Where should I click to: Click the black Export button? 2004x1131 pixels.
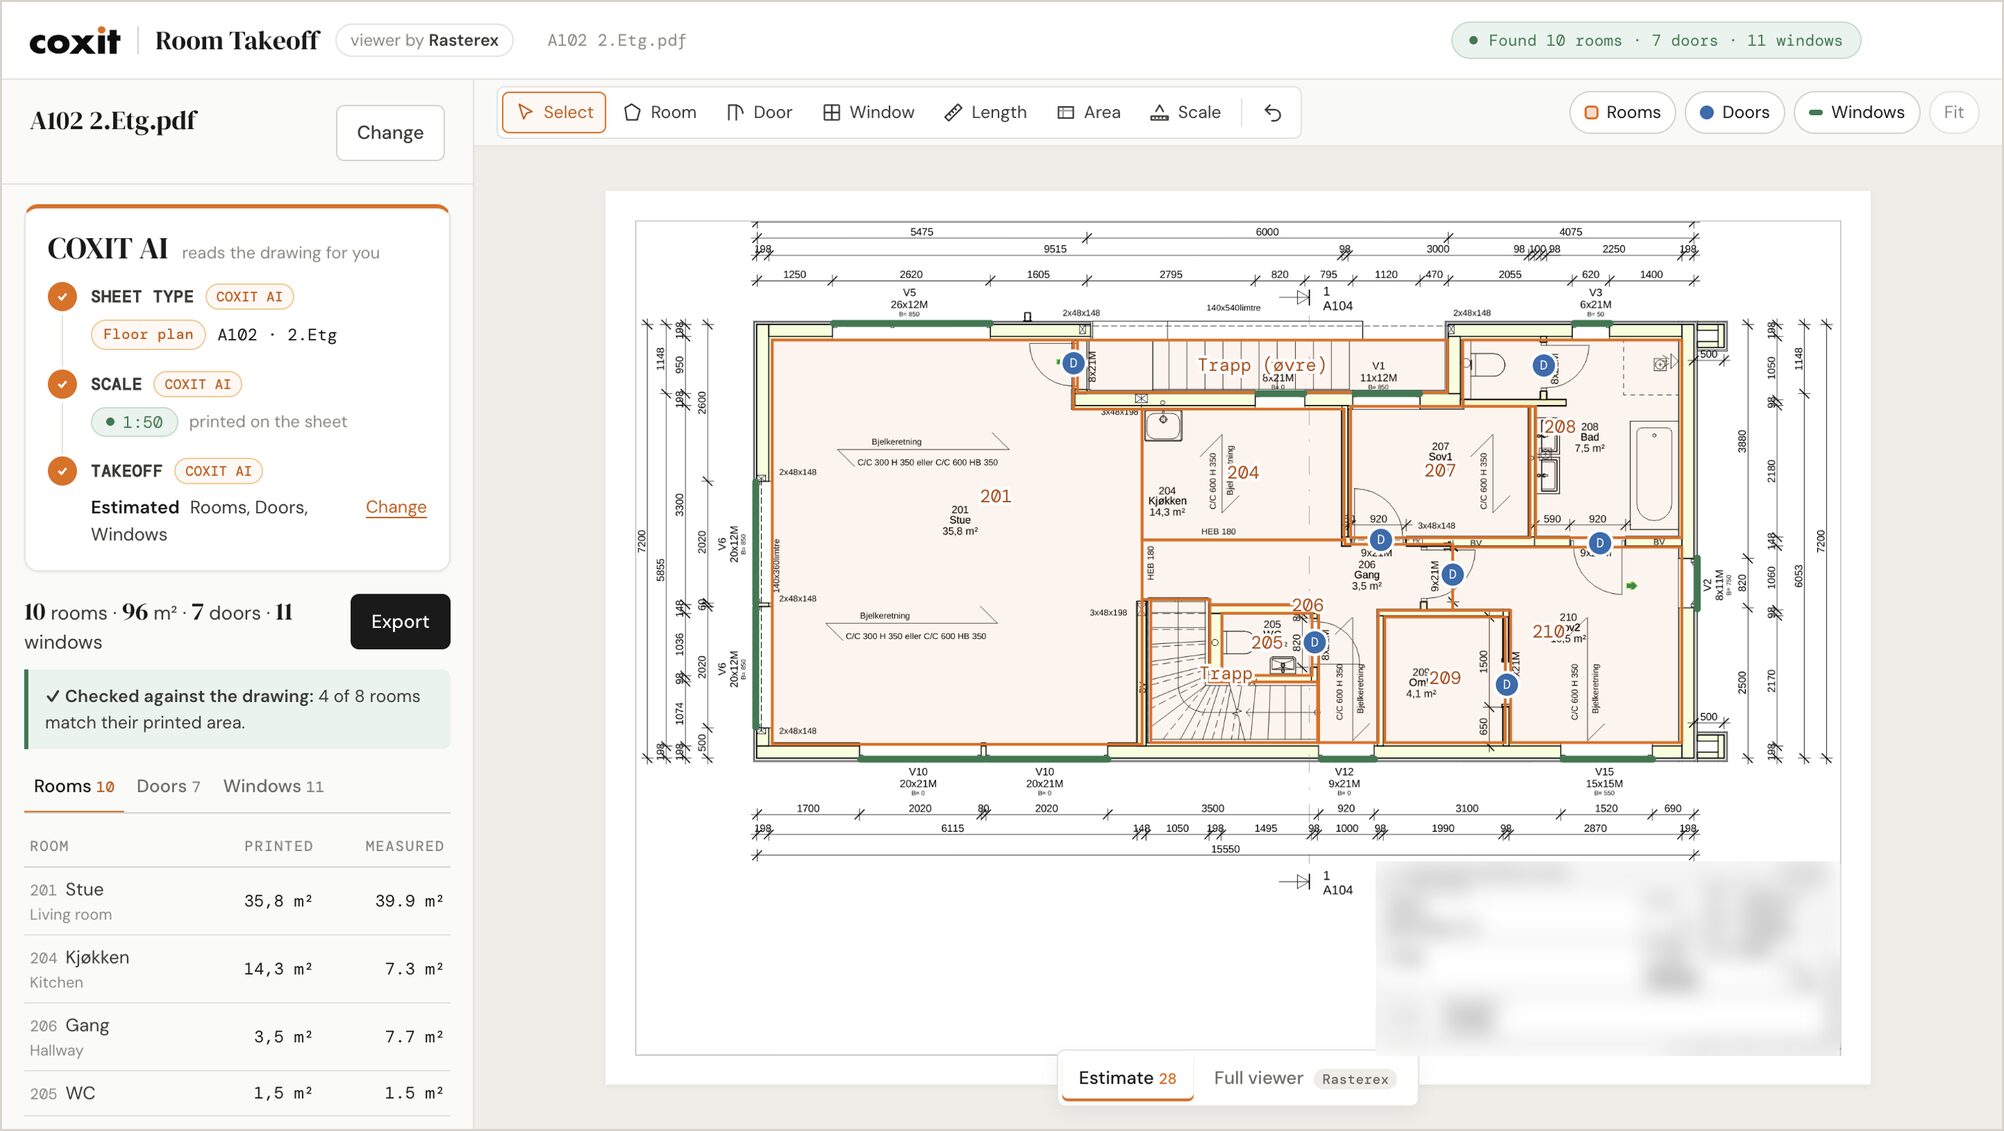pyautogui.click(x=400, y=621)
